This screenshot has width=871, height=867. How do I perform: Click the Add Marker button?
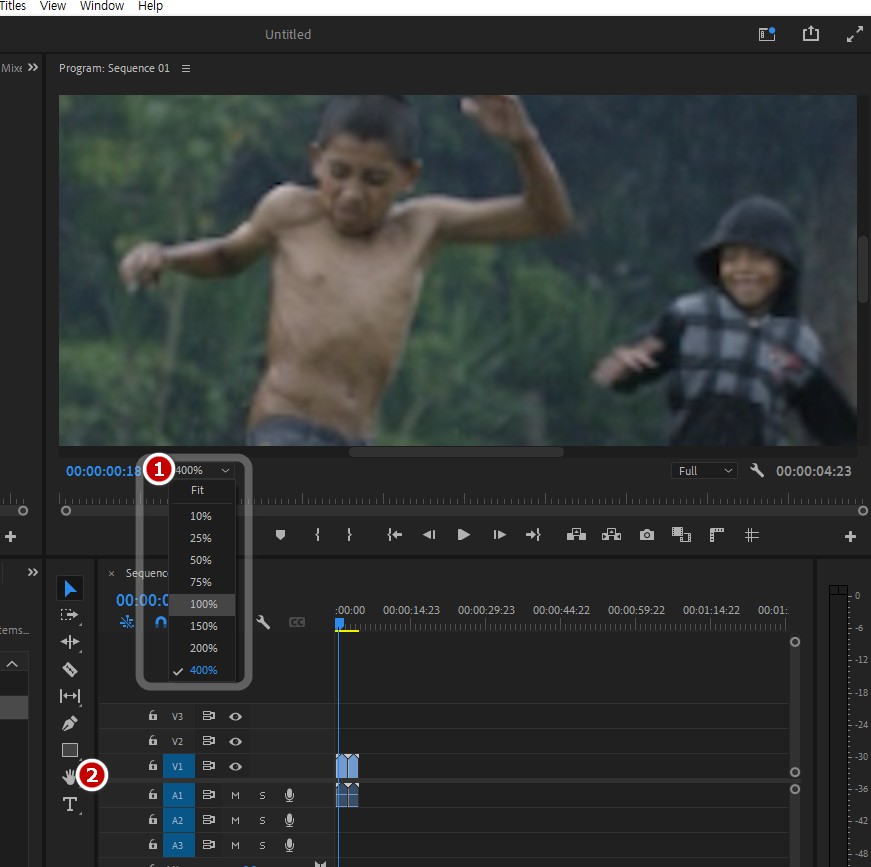click(280, 535)
